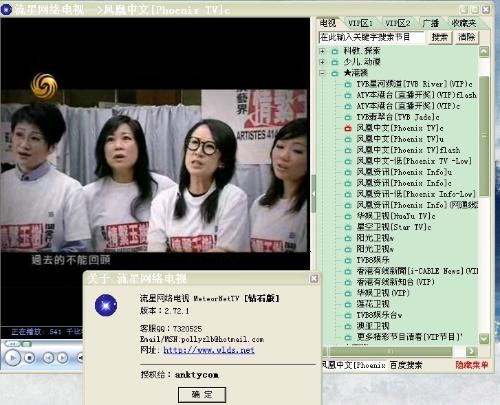Screen dimensions: 500x405
Task: Click the 正在播放 status text under the video
Action: click(47, 332)
